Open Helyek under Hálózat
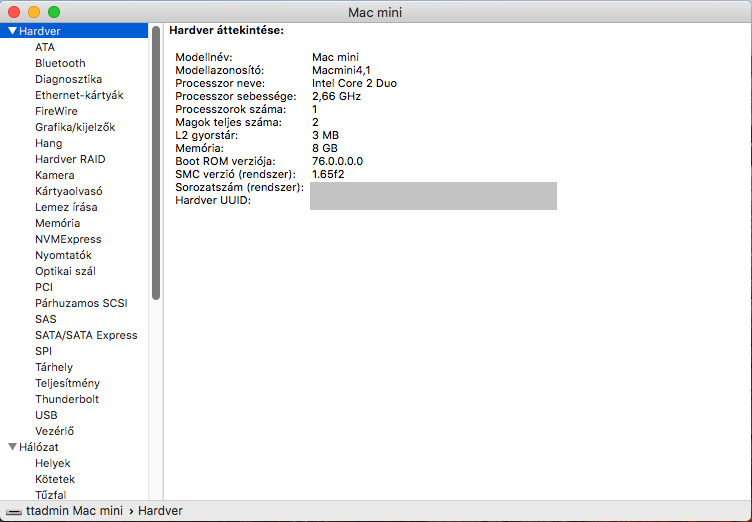 coord(53,463)
